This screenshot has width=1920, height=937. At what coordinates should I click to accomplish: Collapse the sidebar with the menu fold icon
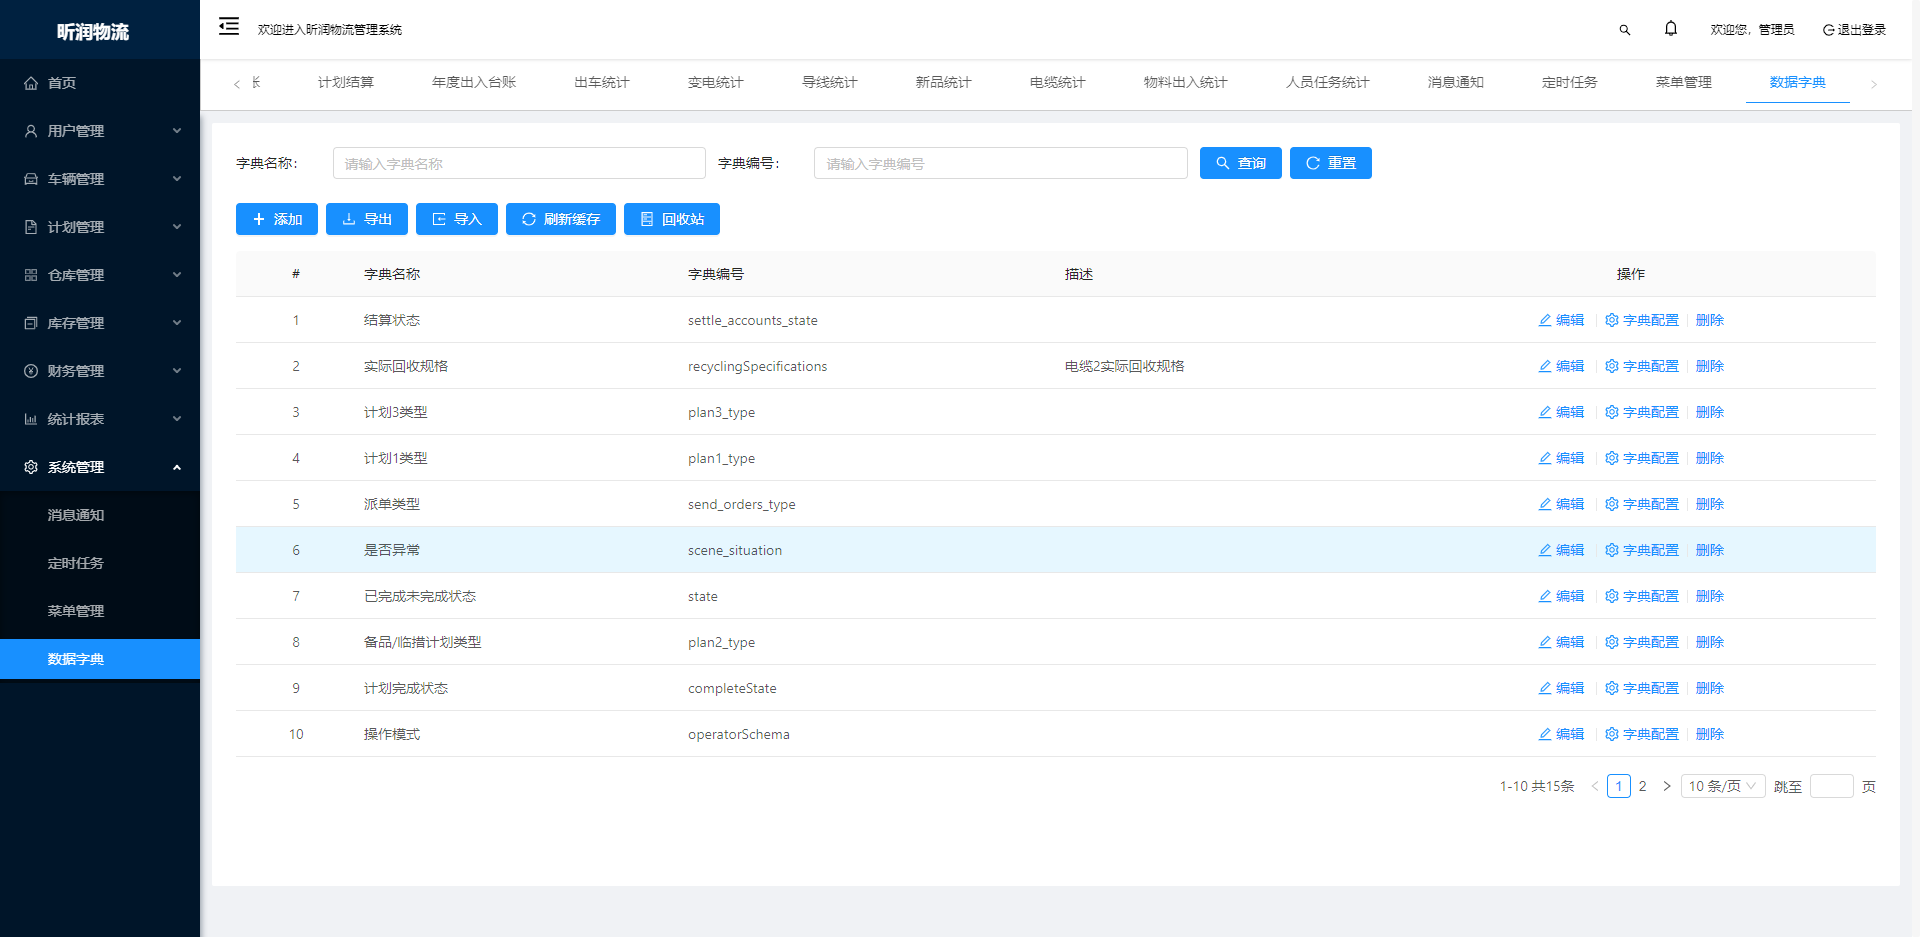click(x=229, y=27)
